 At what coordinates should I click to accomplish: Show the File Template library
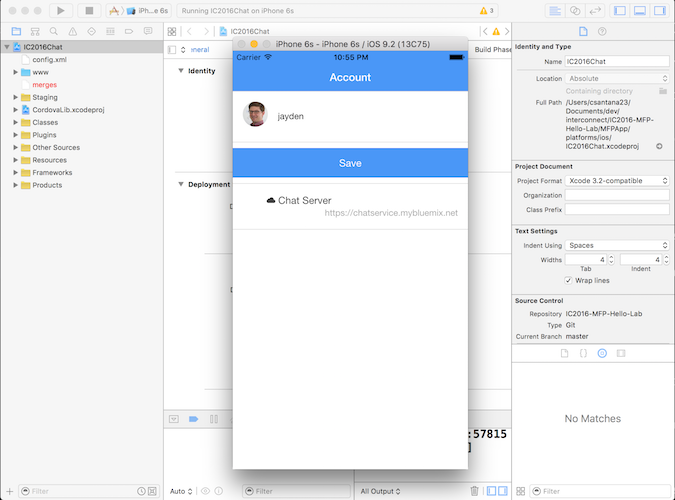(x=564, y=353)
